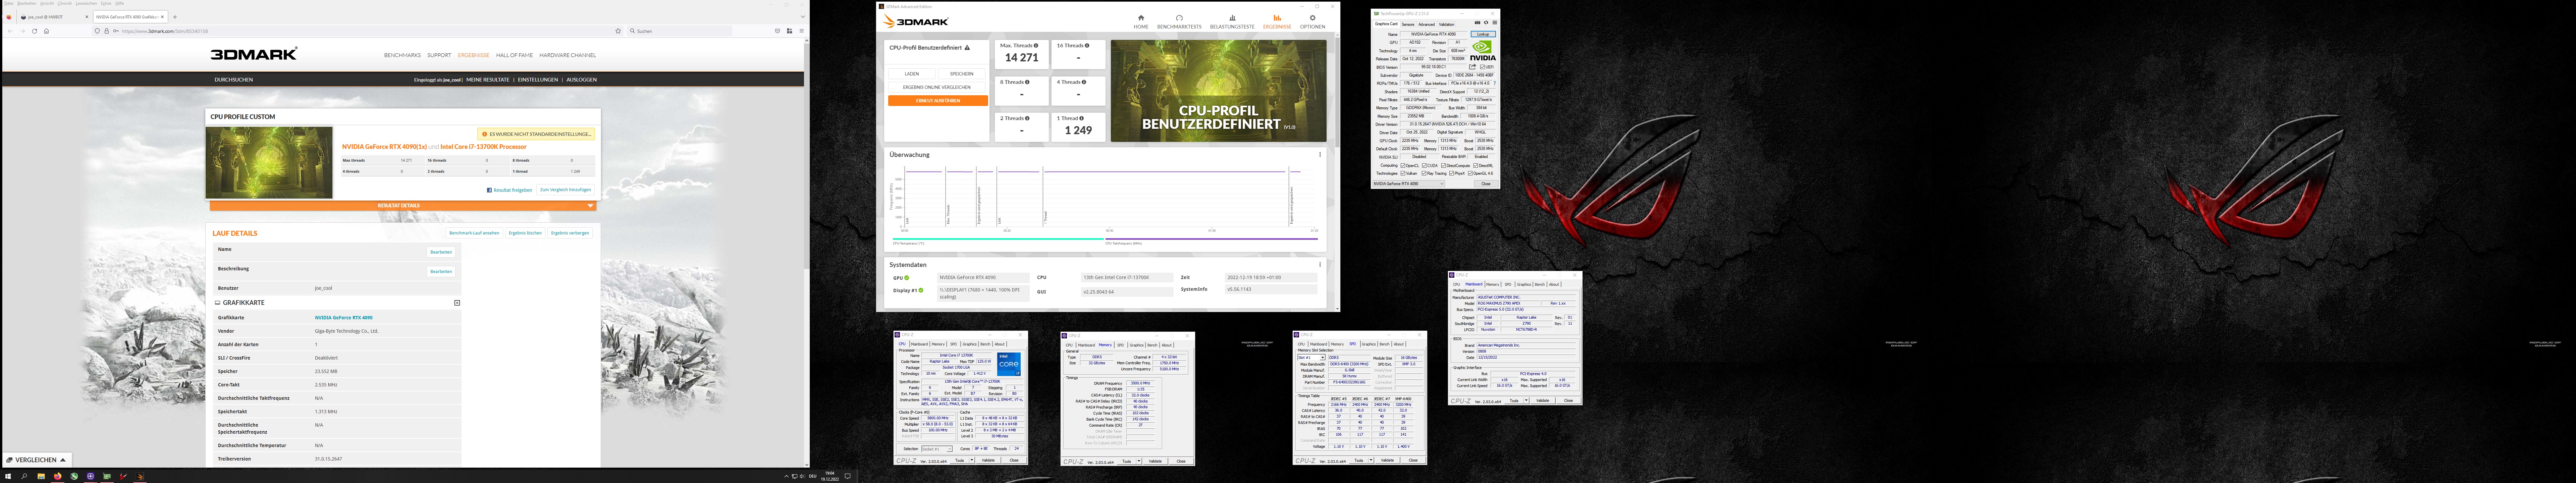
Task: Open Firefox list-all-tabs chevron
Action: (x=803, y=17)
